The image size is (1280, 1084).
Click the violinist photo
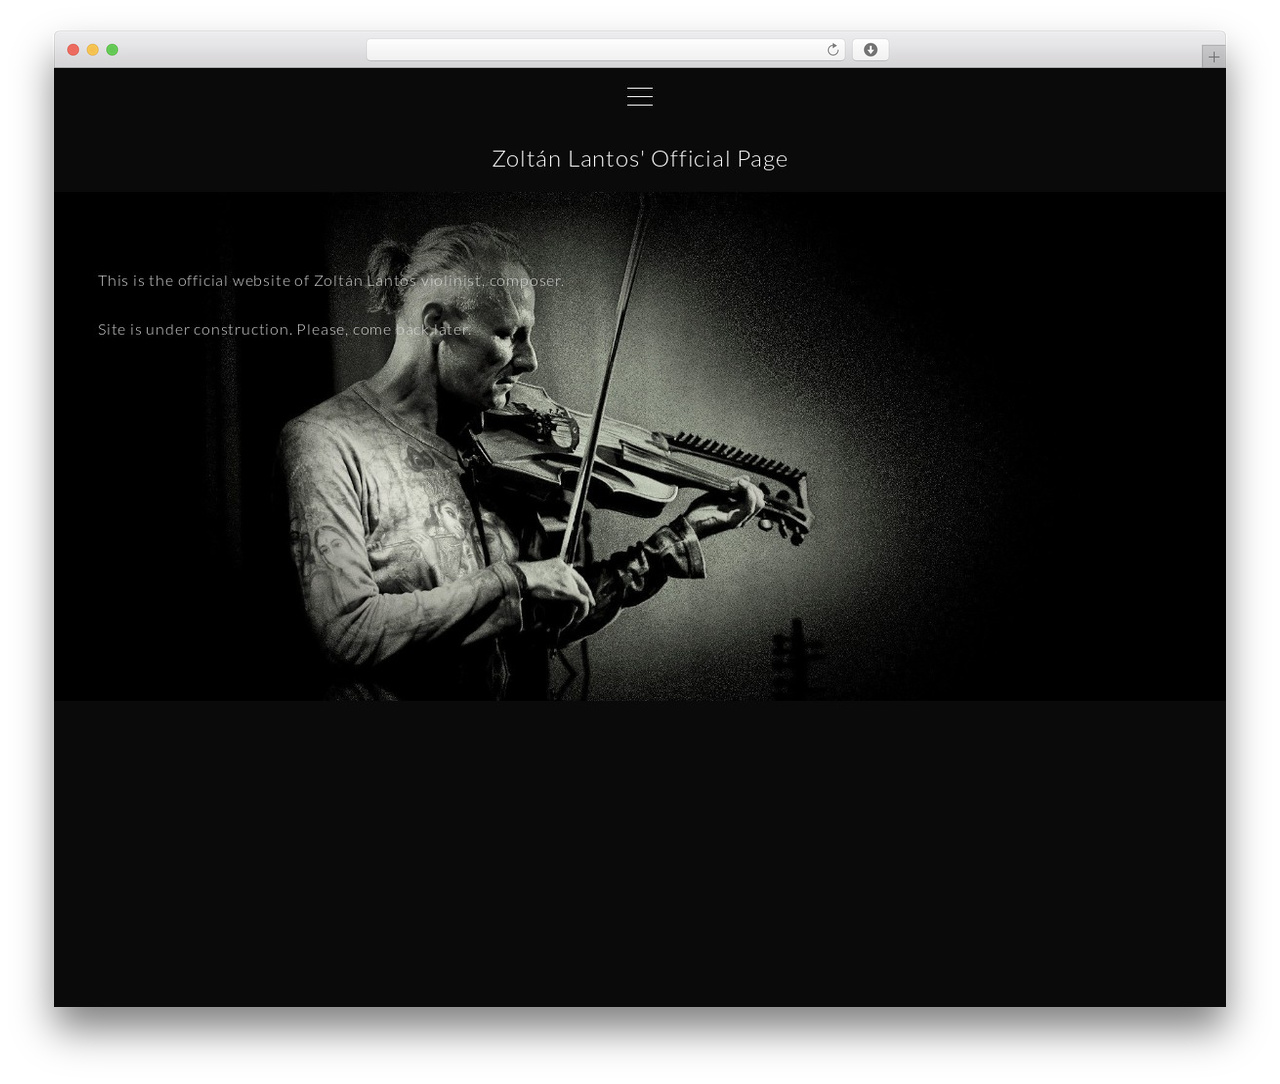point(640,446)
